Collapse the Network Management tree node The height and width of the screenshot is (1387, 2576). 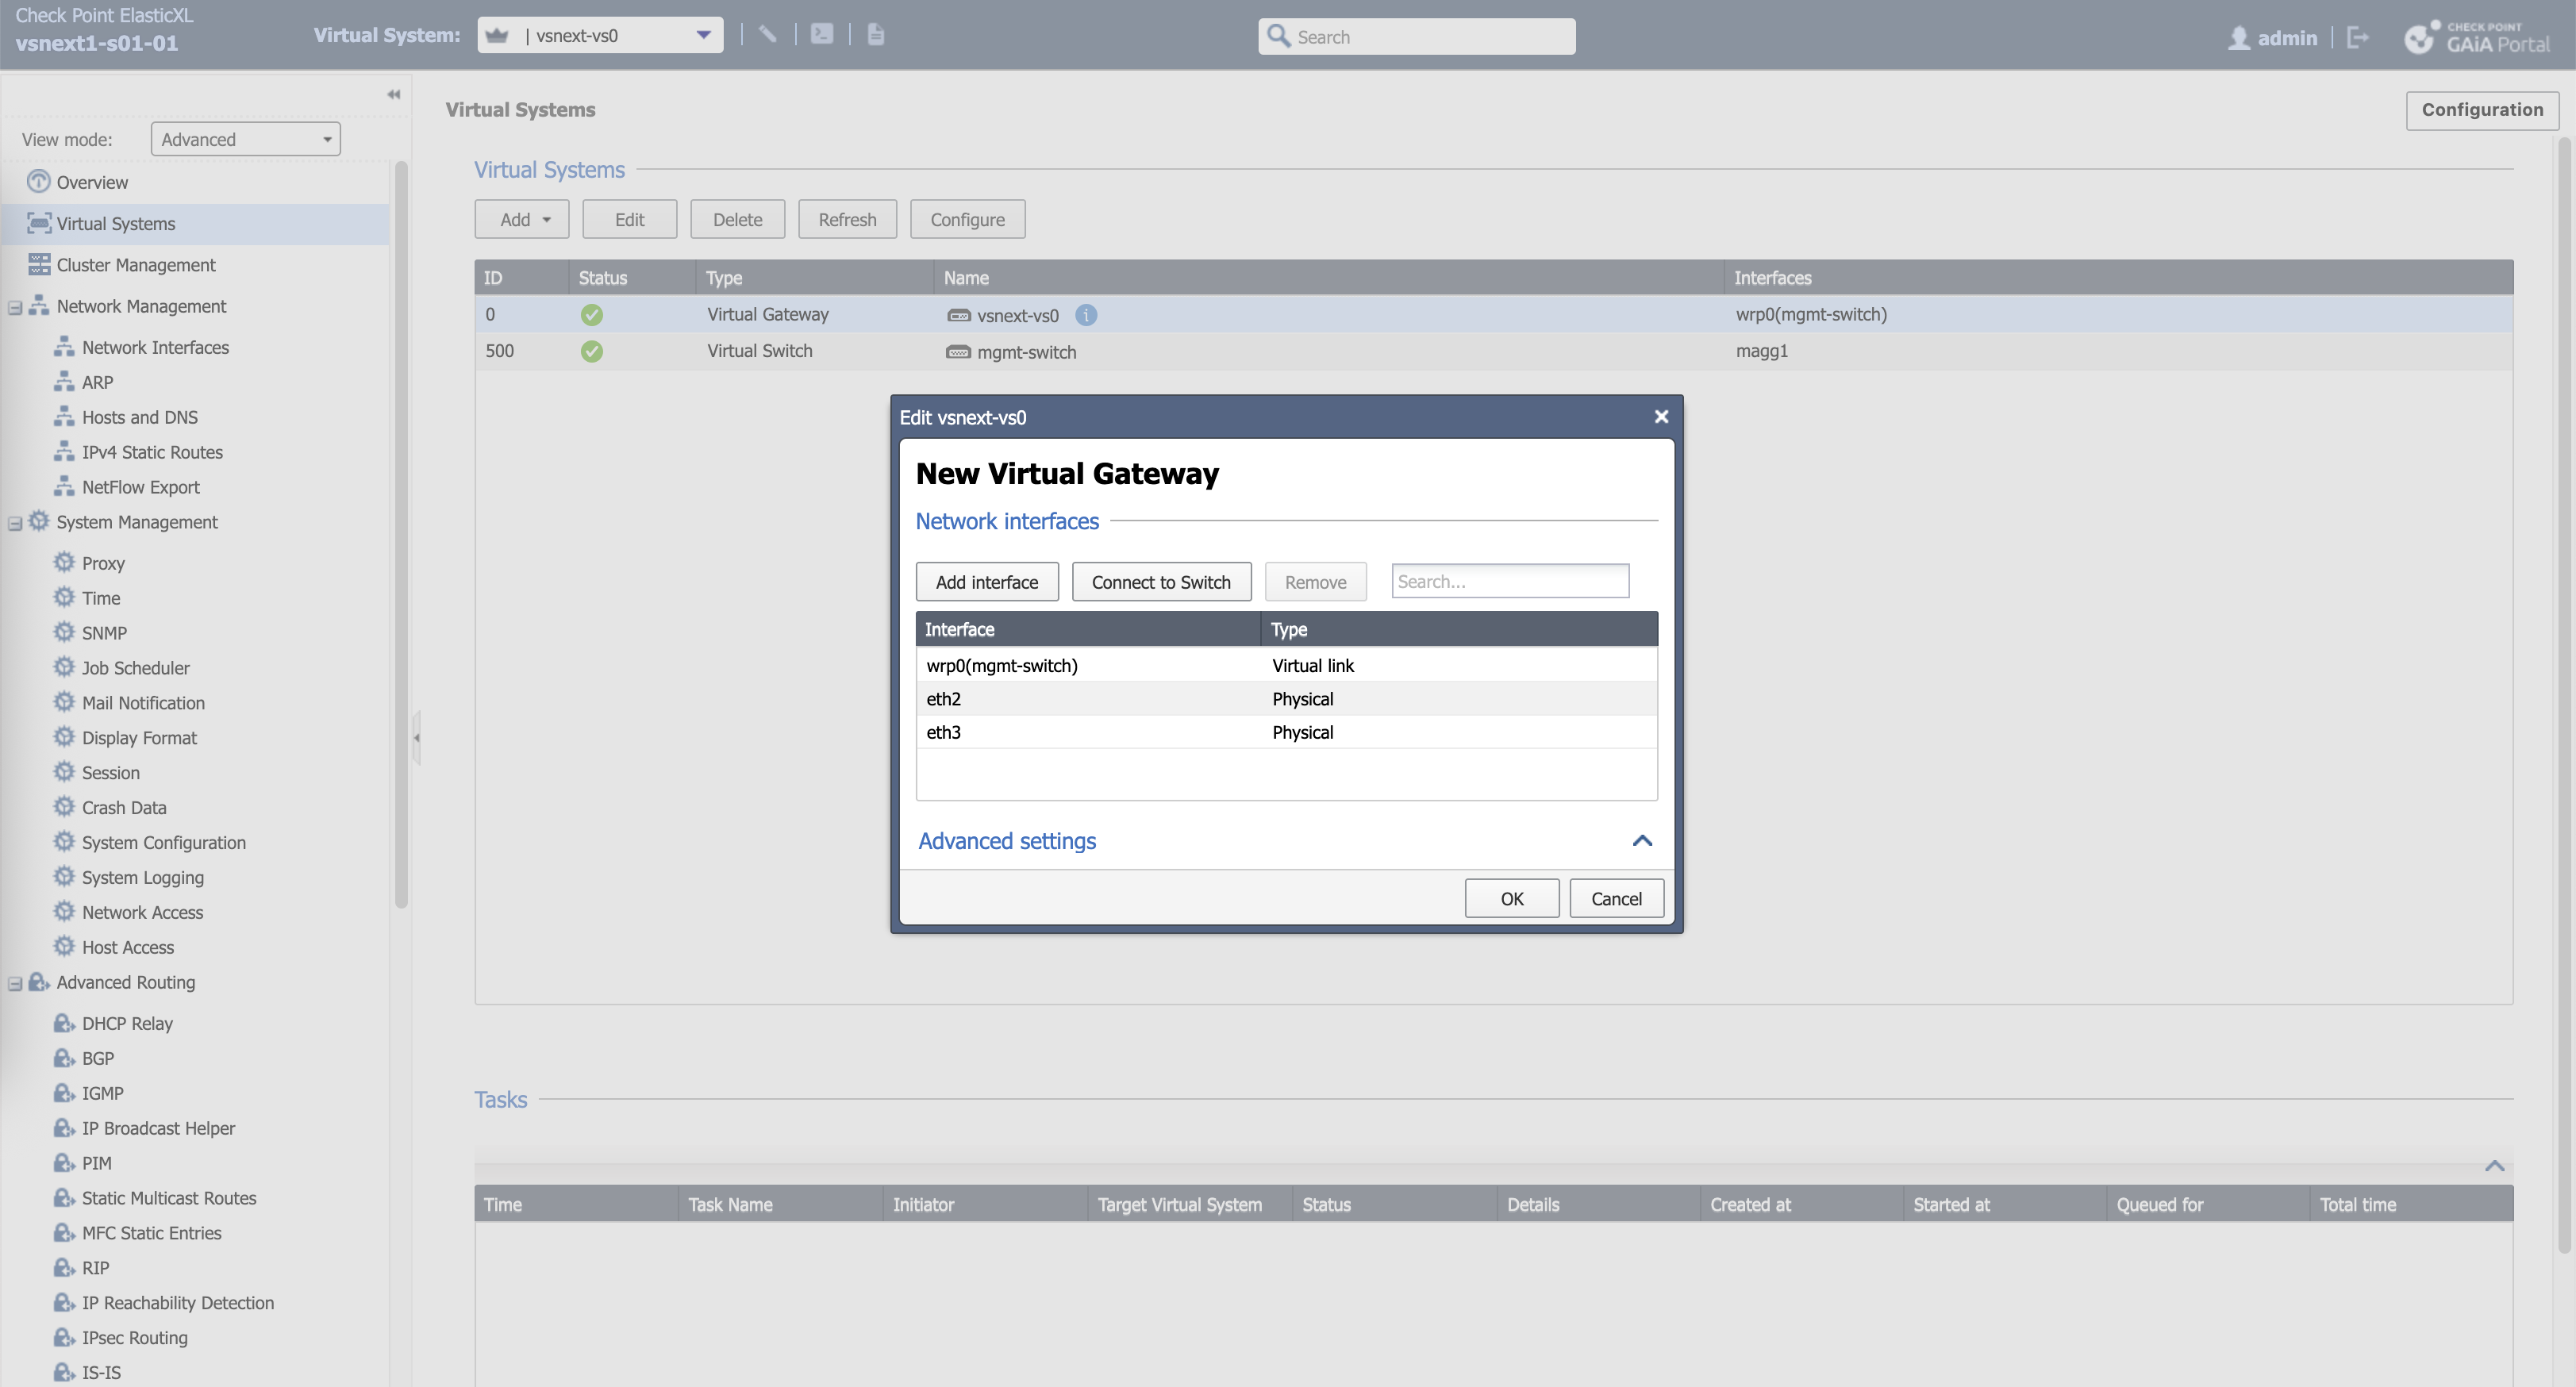coord(15,307)
